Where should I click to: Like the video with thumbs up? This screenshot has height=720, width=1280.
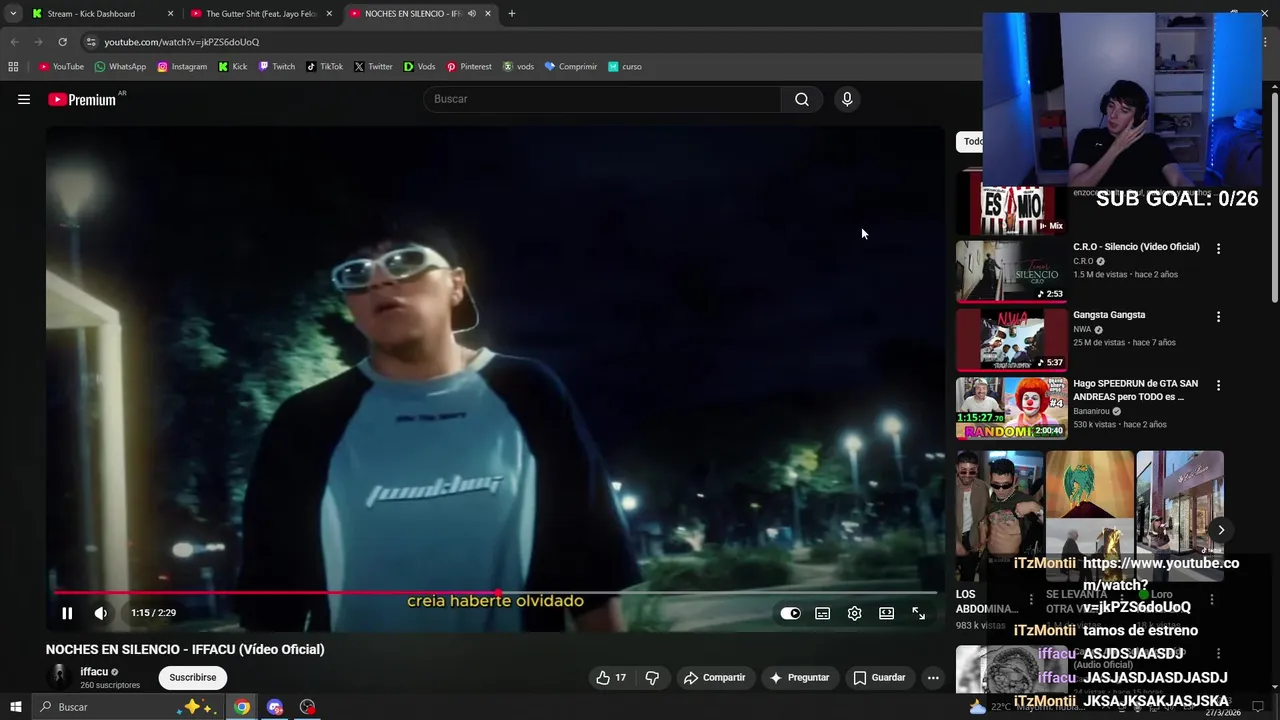611,677
